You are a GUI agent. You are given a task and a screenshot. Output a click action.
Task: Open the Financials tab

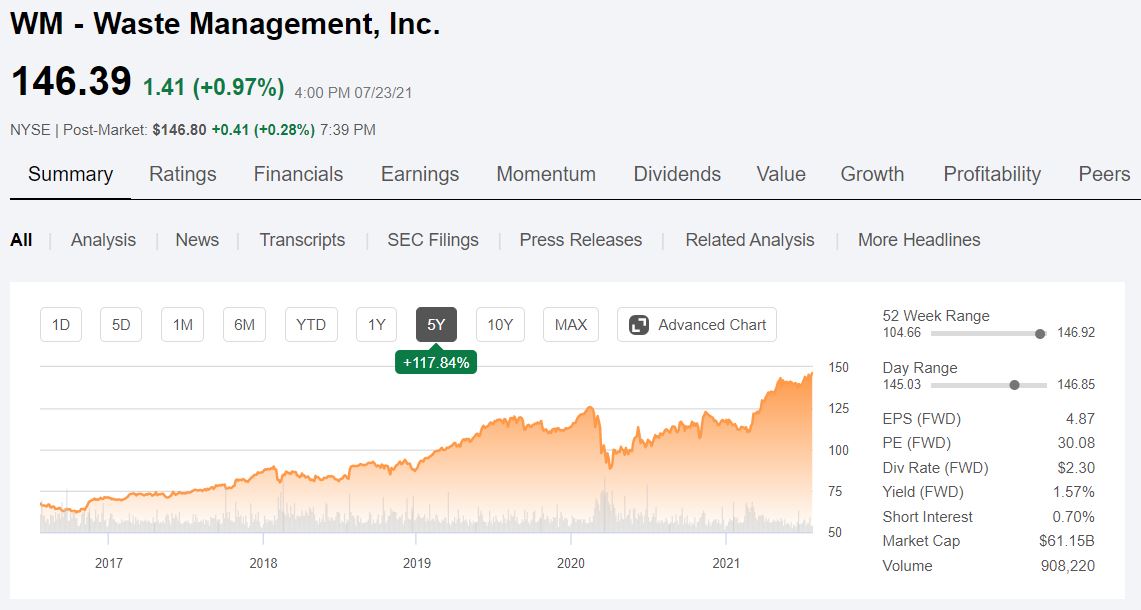(298, 174)
